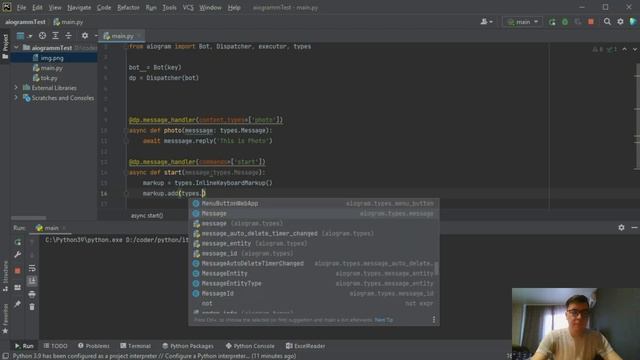Choose MenuButtonWebApp in the autocomplete list
This screenshot has width=640, height=360.
tap(313, 203)
